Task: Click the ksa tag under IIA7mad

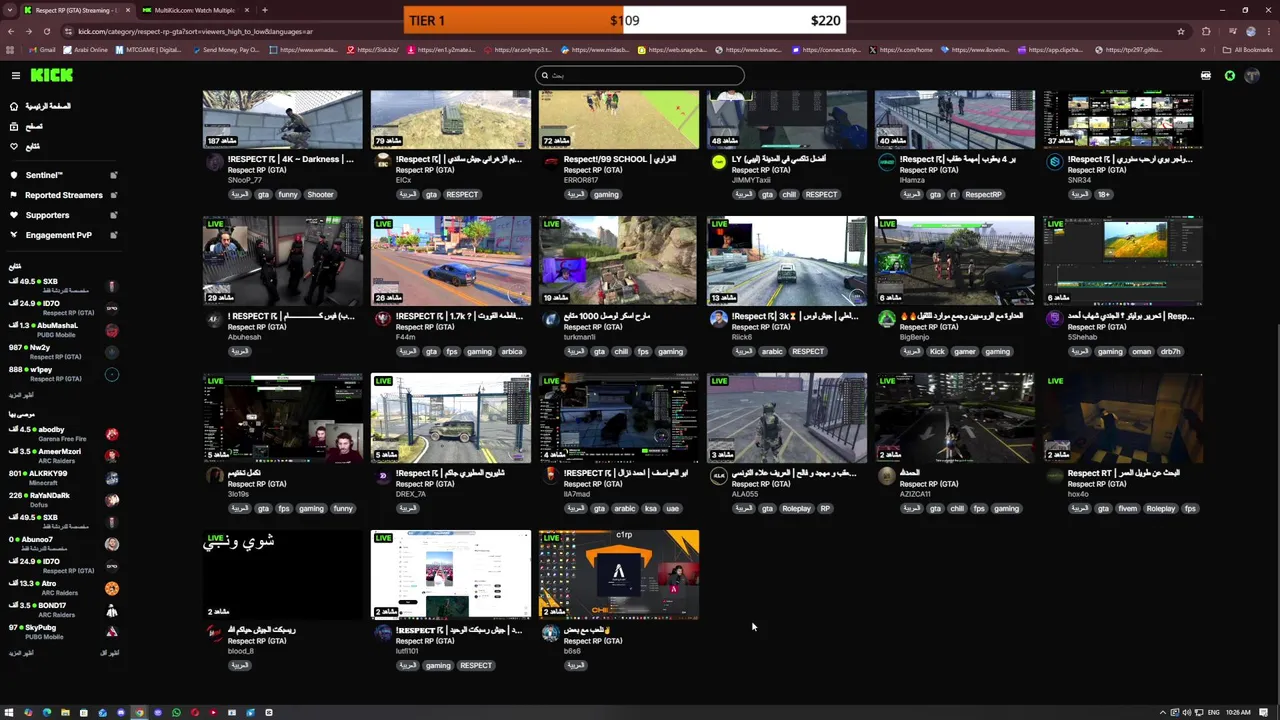Action: click(651, 509)
